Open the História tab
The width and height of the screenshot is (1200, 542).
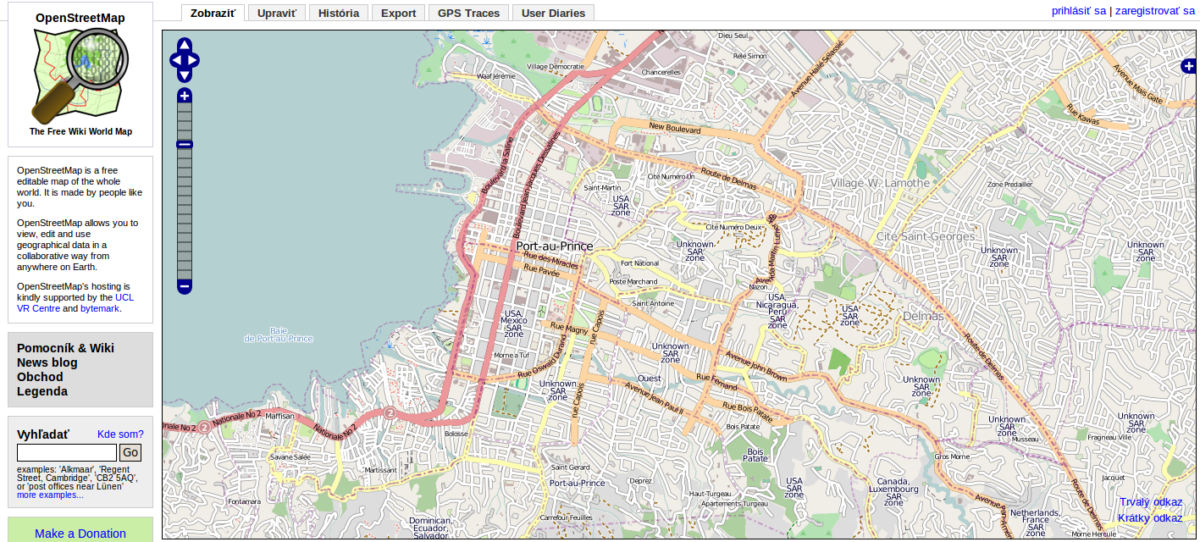tap(339, 13)
